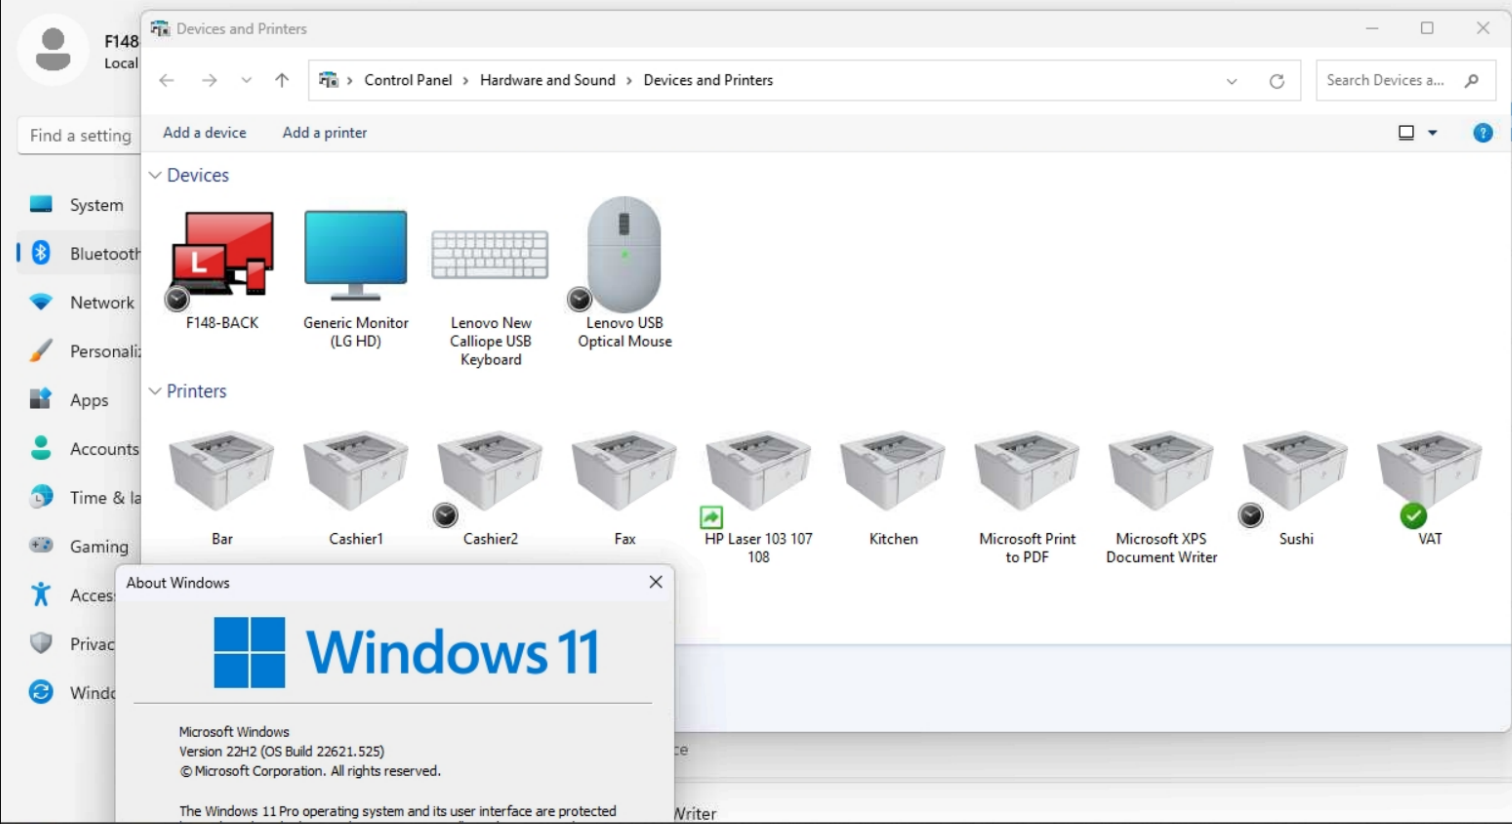Select the Bar printer

coord(222,489)
